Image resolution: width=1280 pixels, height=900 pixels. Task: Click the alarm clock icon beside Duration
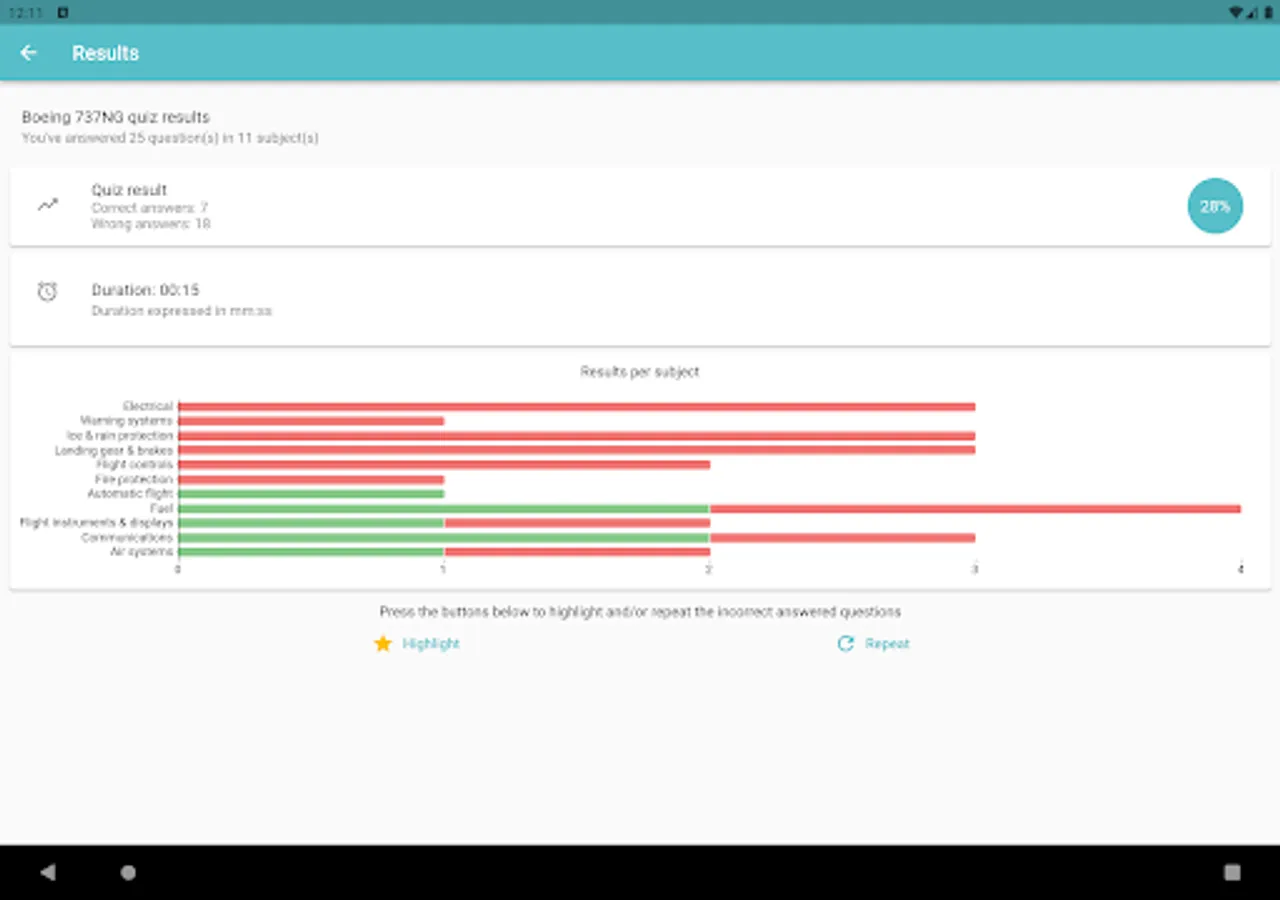(x=47, y=292)
